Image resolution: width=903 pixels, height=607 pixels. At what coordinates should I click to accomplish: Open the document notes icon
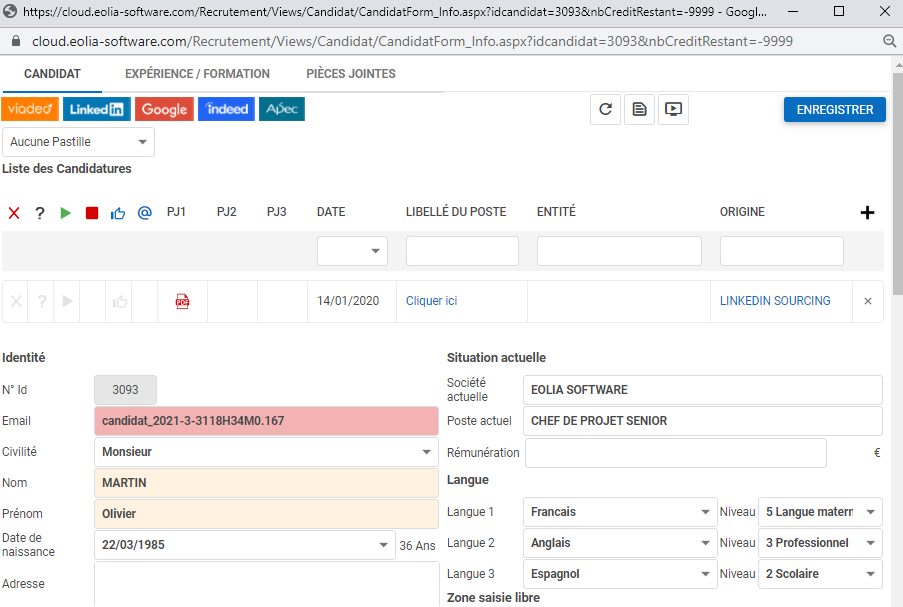[640, 110]
